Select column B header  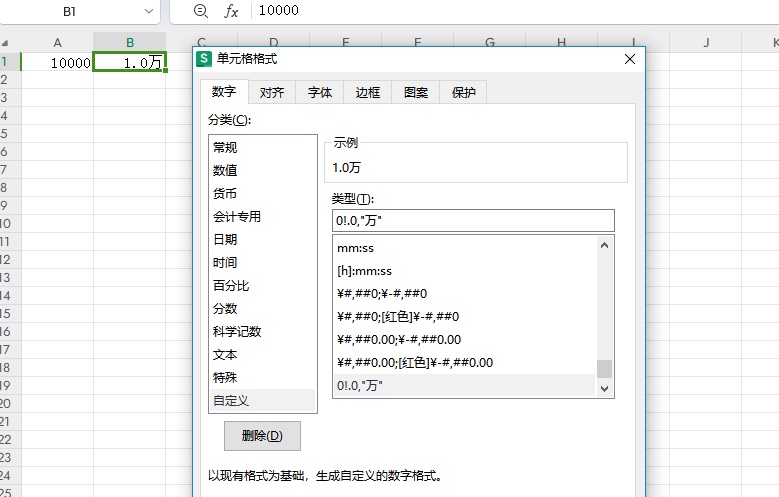(130, 43)
